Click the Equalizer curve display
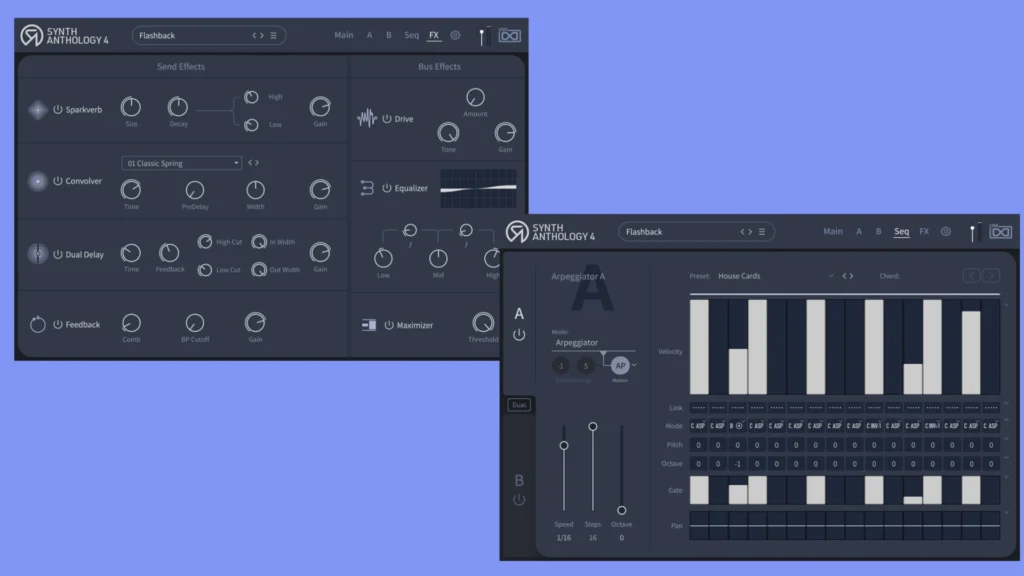The image size is (1024, 576). coord(478,182)
